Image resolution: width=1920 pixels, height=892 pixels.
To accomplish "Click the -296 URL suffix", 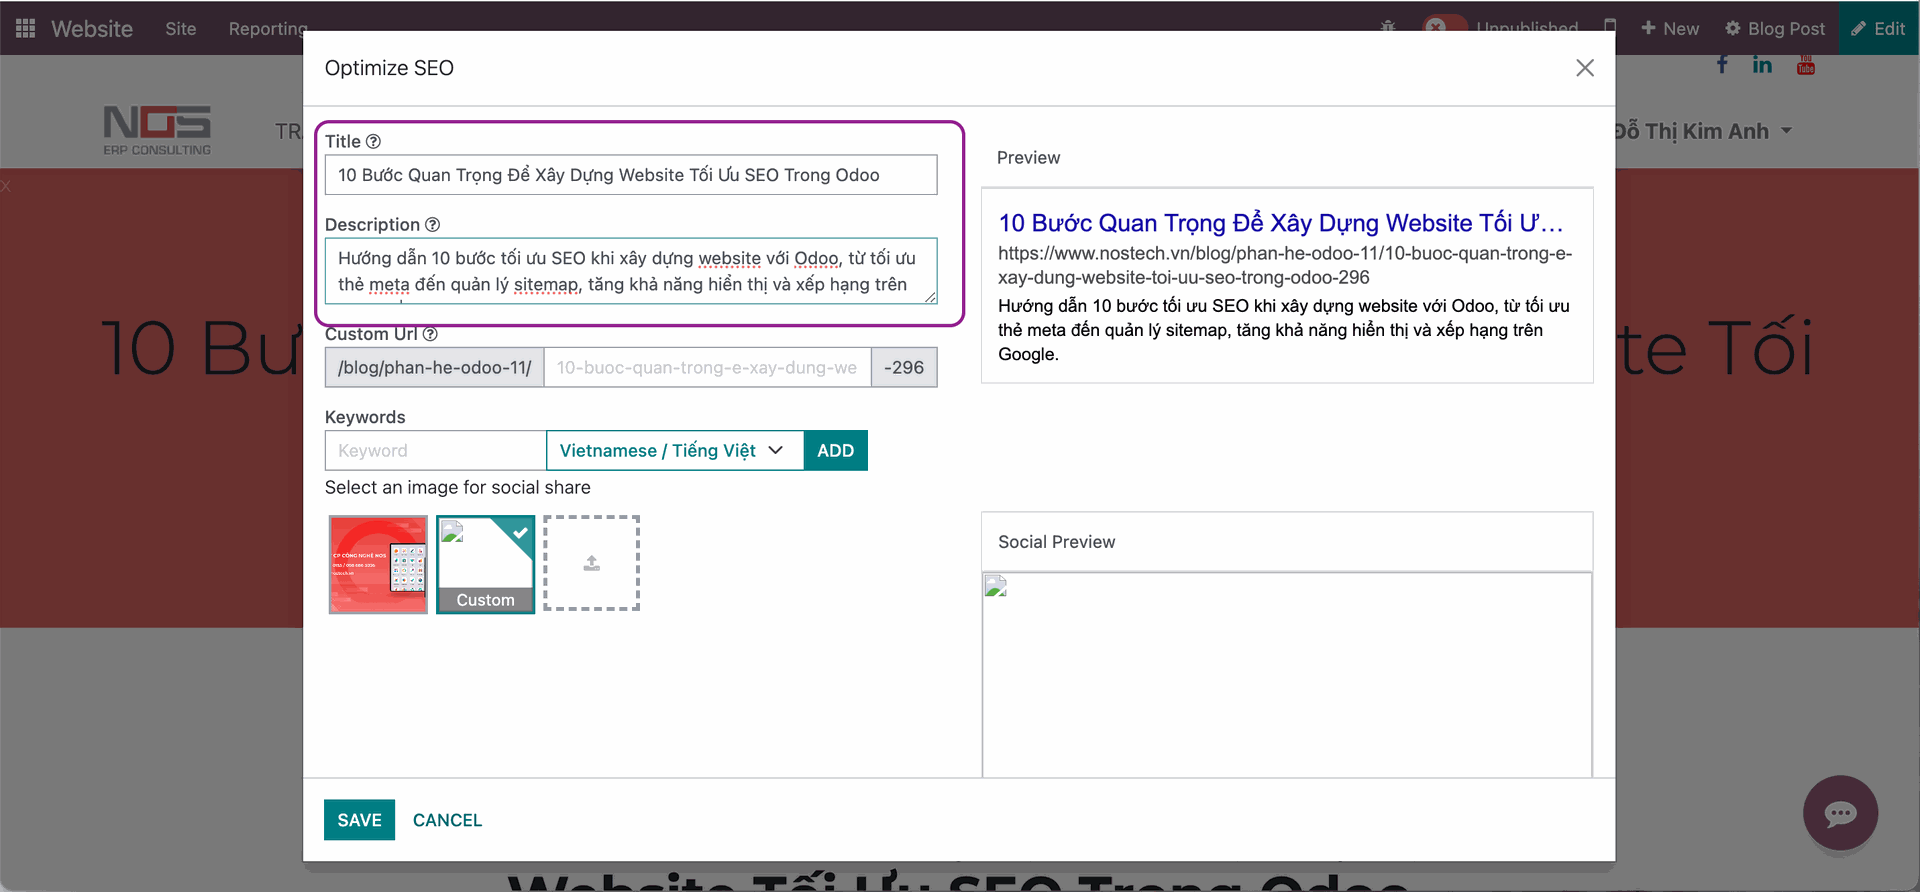I will 904,367.
